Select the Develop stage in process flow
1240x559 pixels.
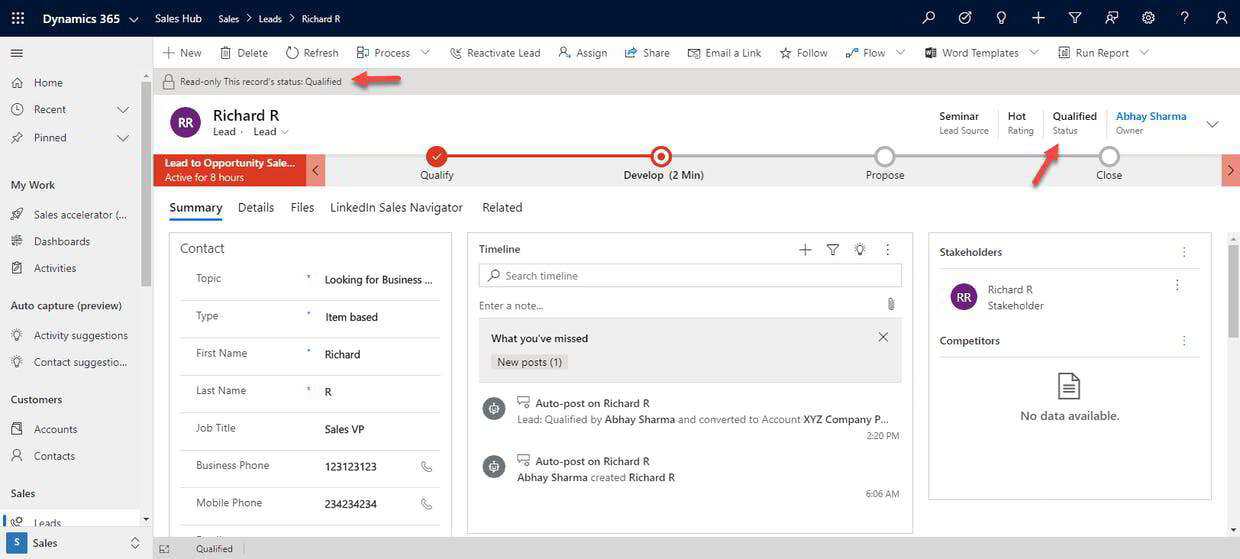660,156
